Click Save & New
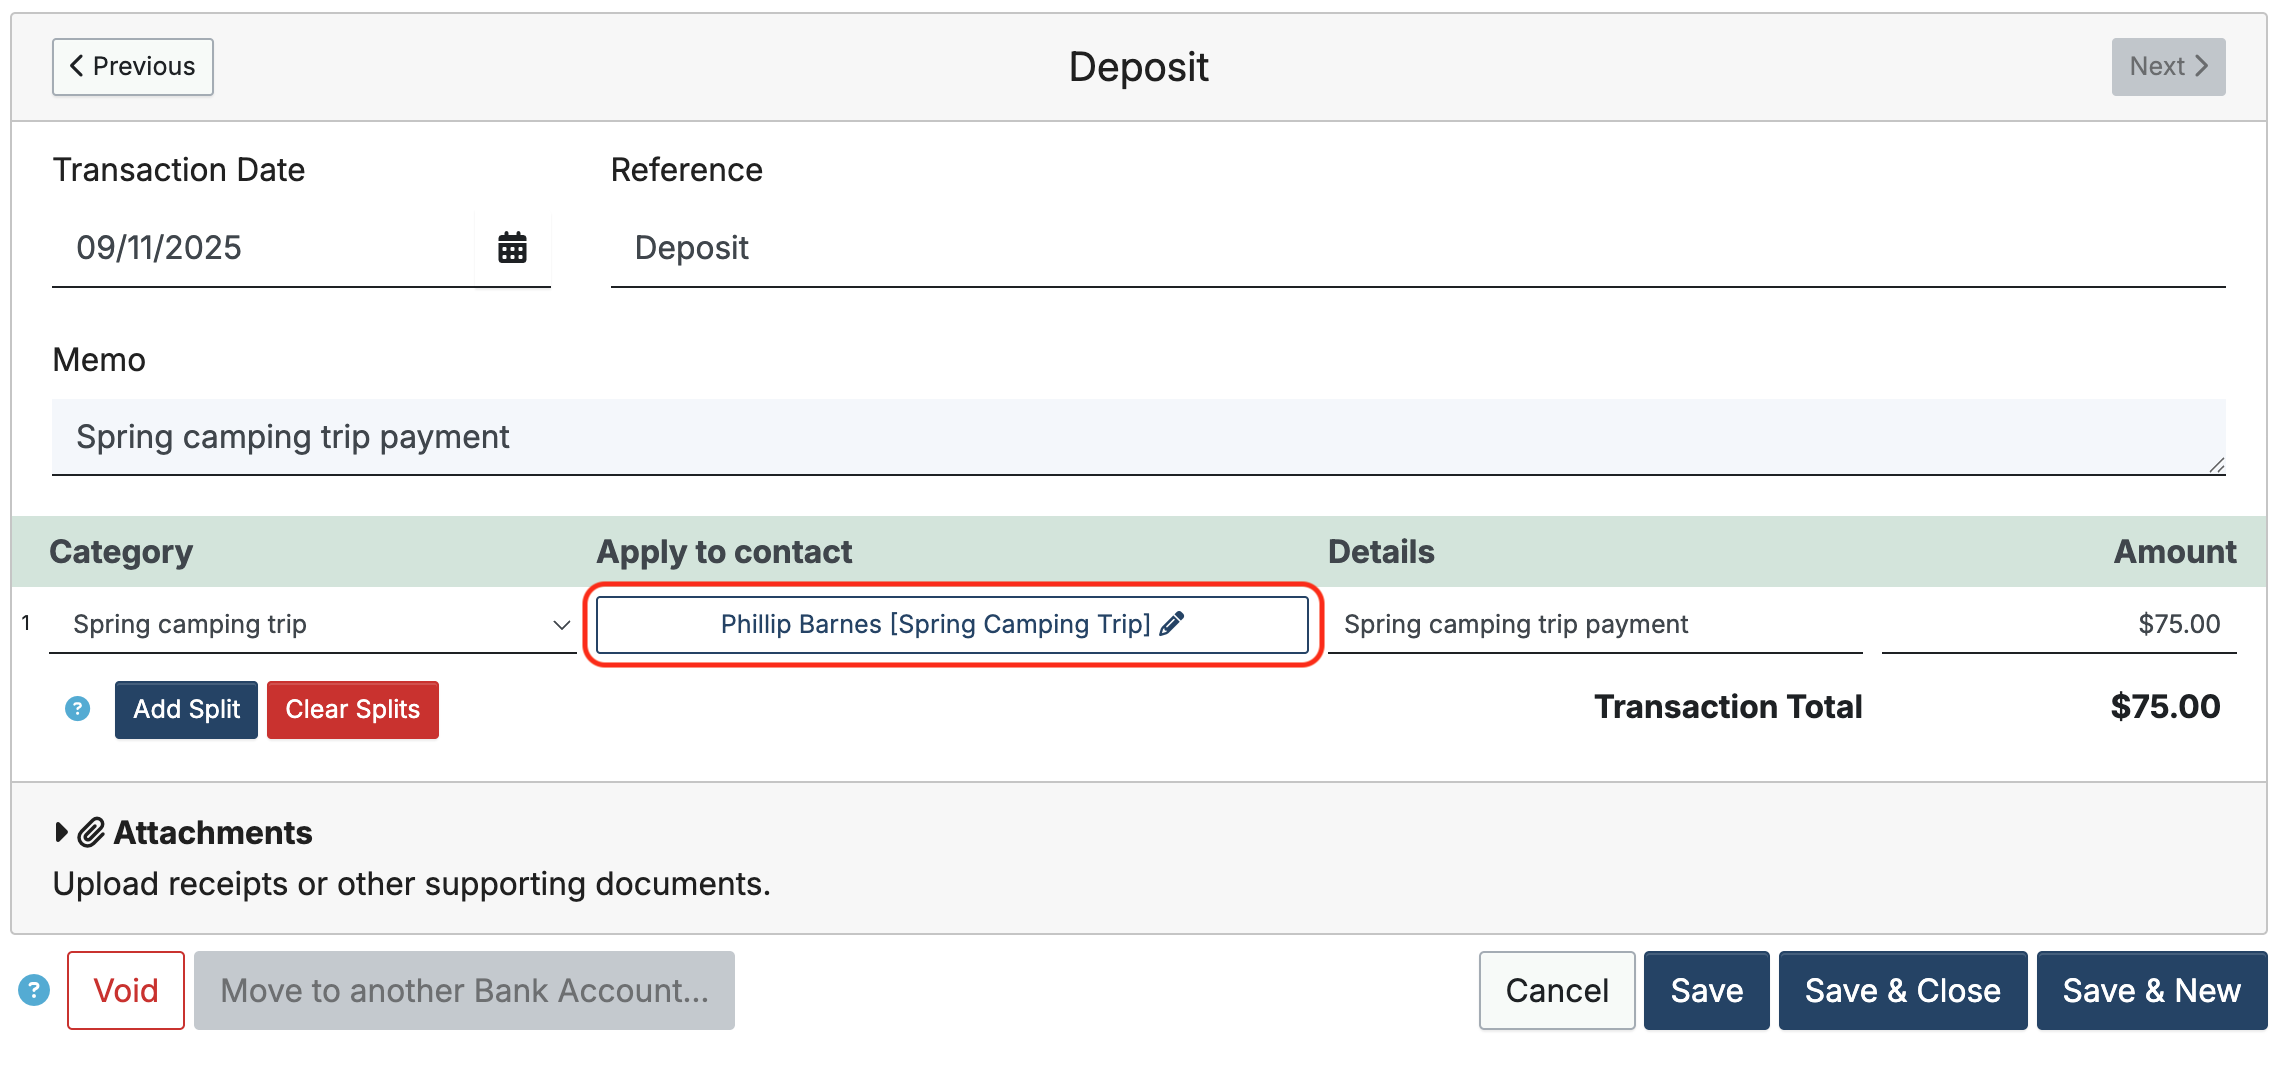The height and width of the screenshot is (1072, 2284). coord(2151,990)
